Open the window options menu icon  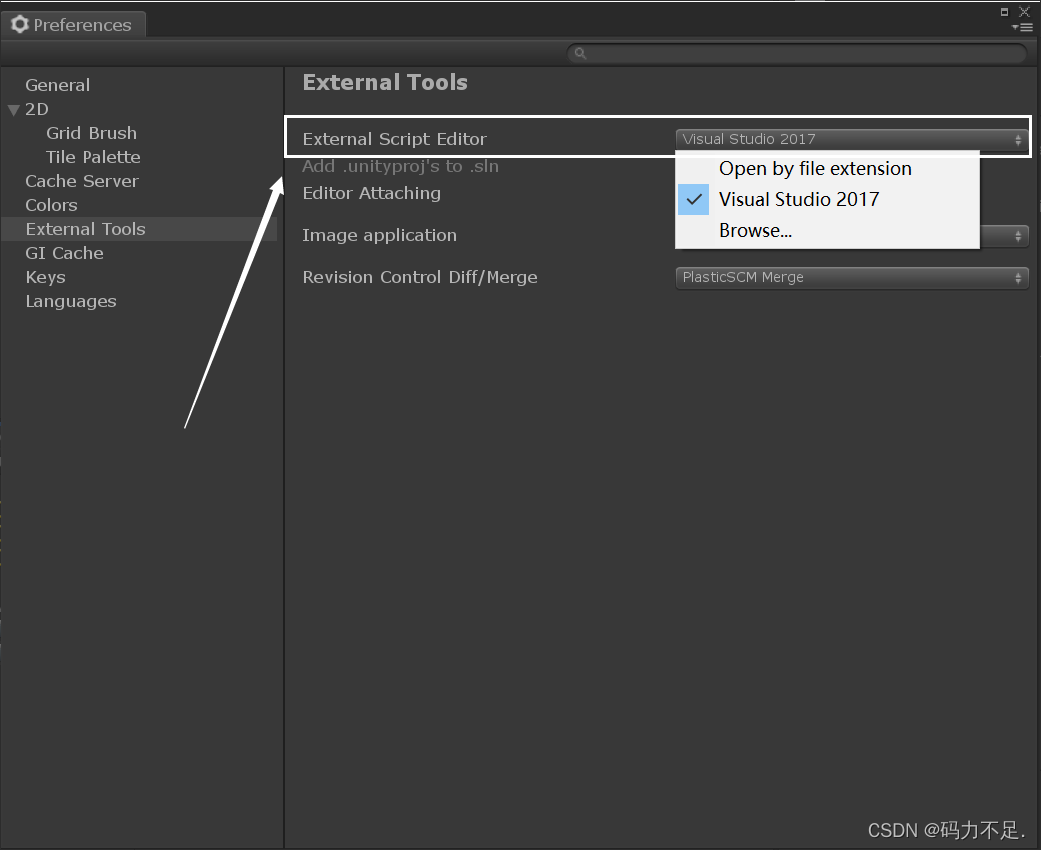[1023, 28]
